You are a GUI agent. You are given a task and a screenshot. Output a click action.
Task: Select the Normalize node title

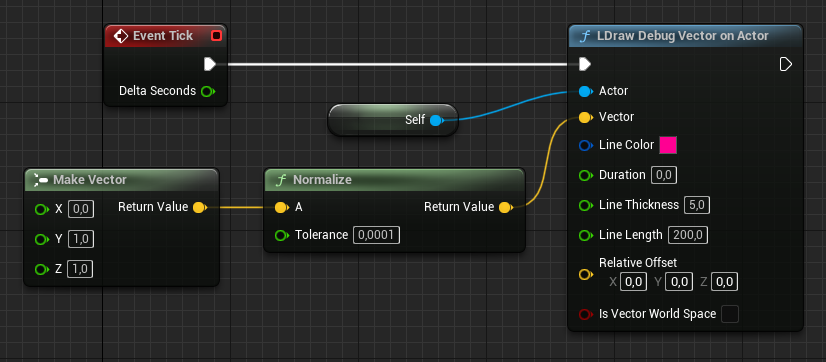pyautogui.click(x=322, y=180)
